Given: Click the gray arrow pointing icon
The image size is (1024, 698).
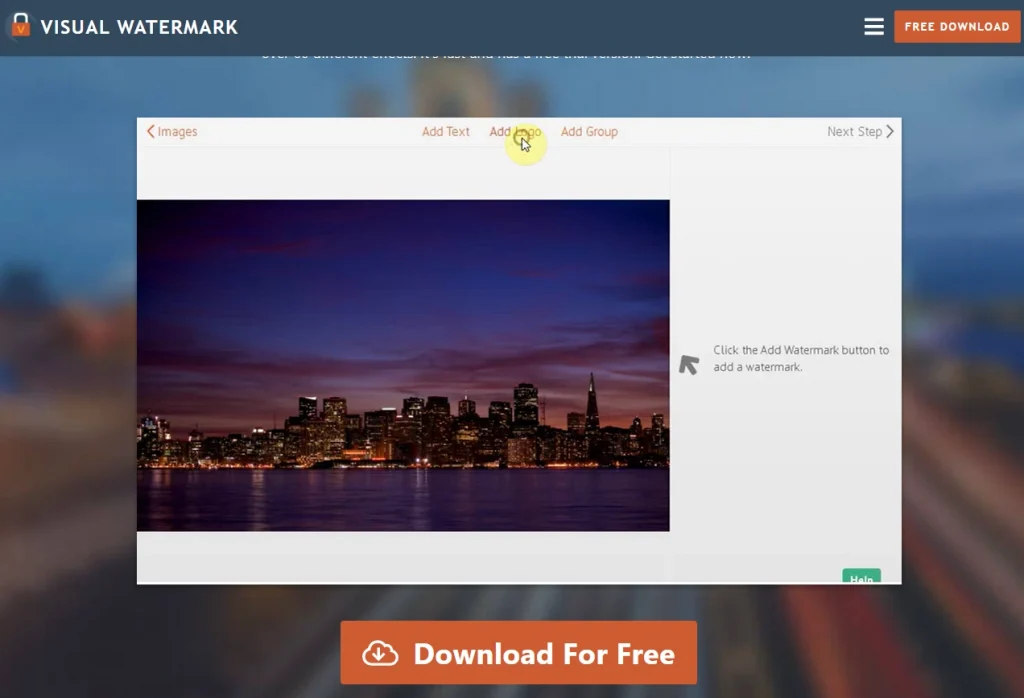Looking at the screenshot, I should 689,364.
